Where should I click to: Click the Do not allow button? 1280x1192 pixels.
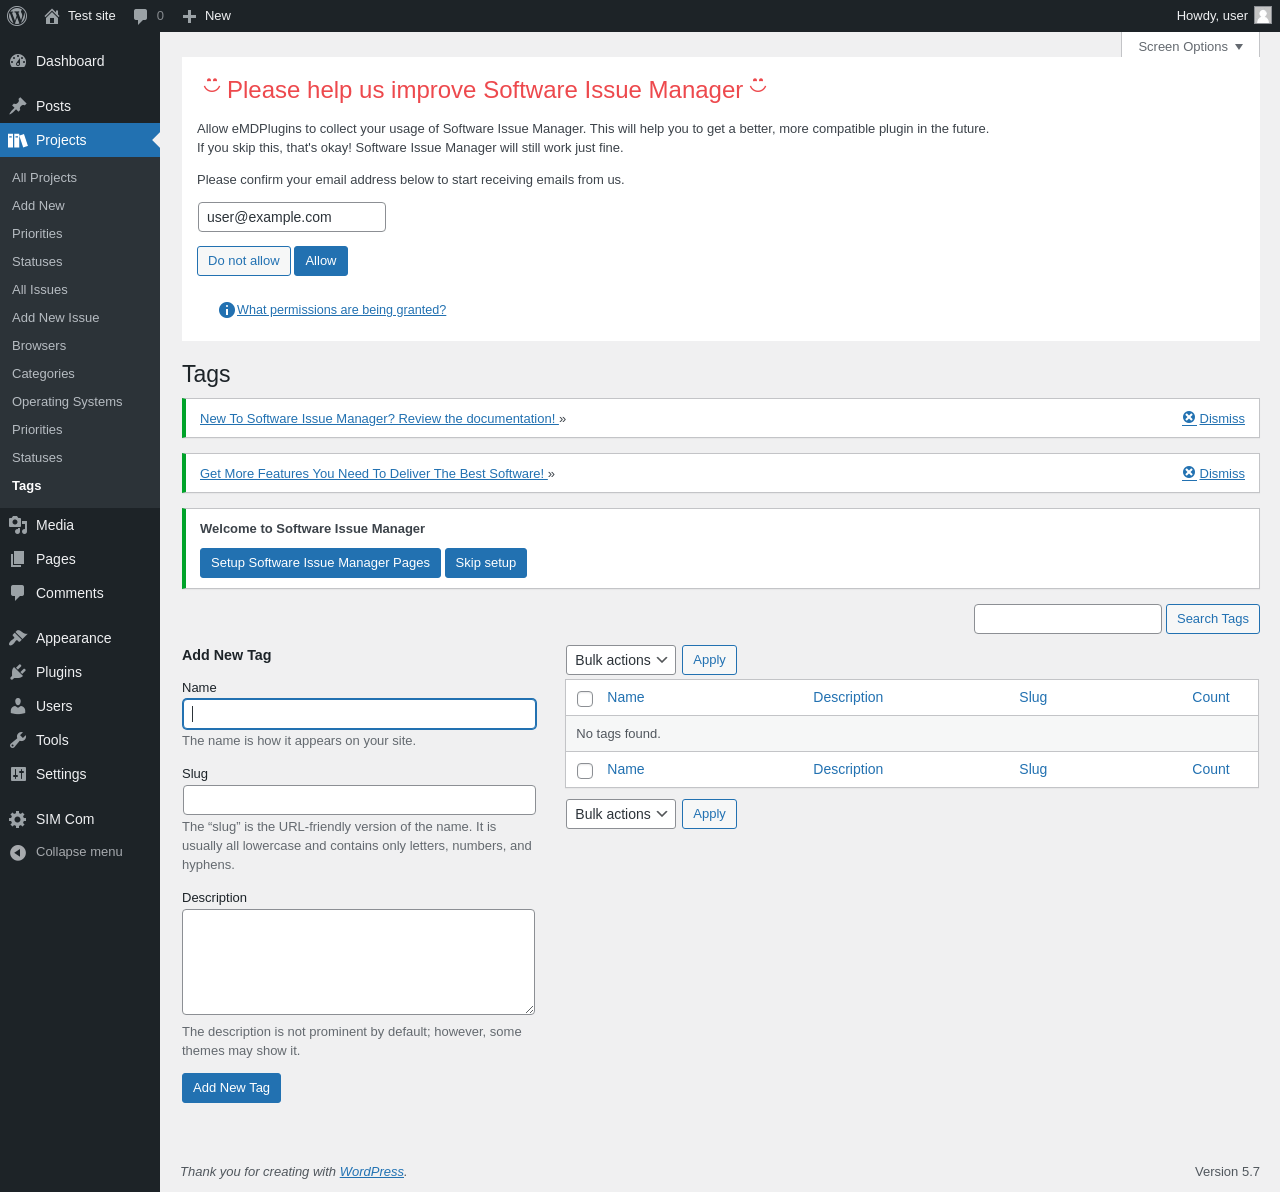[244, 261]
